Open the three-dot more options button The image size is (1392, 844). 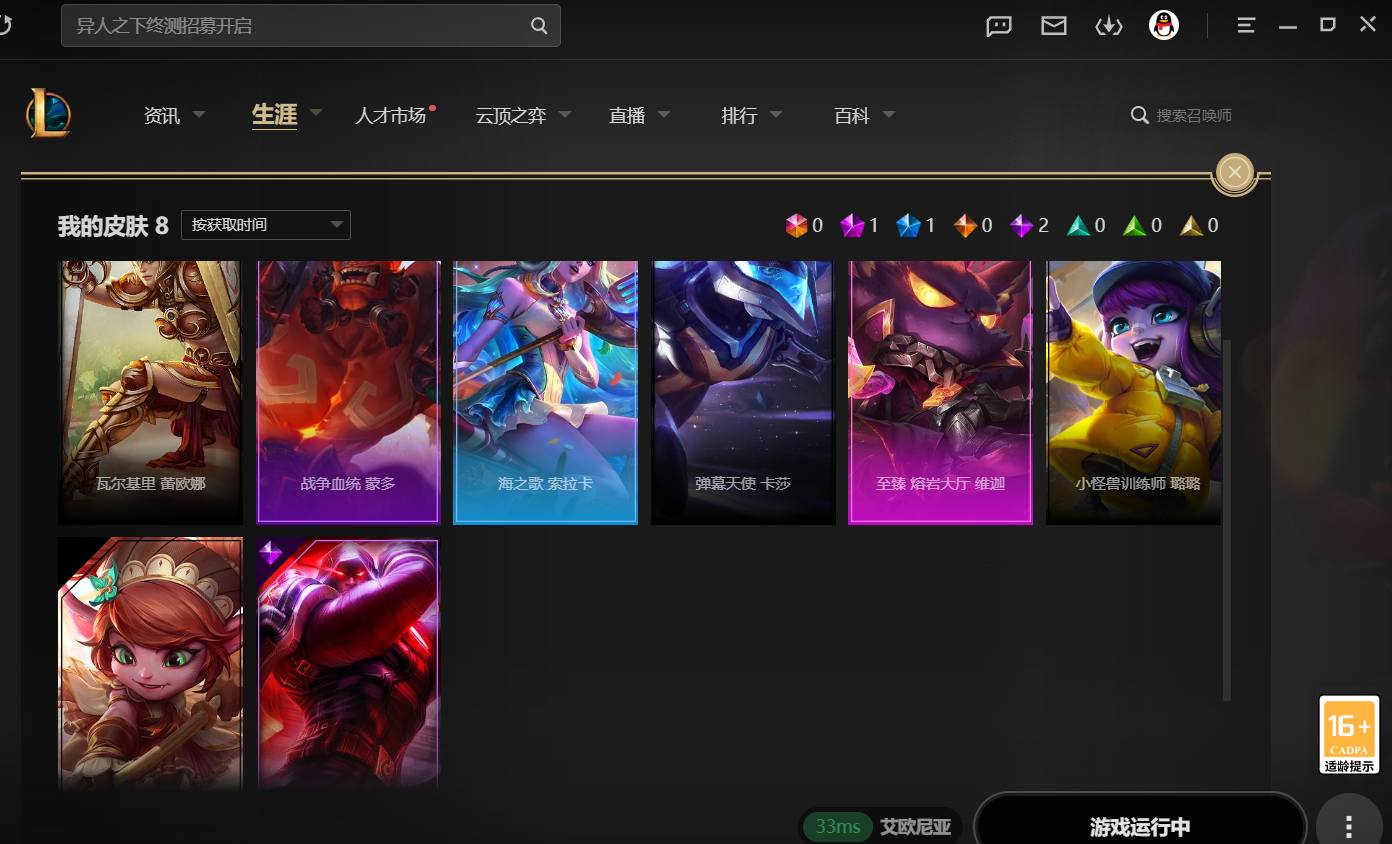click(1349, 827)
